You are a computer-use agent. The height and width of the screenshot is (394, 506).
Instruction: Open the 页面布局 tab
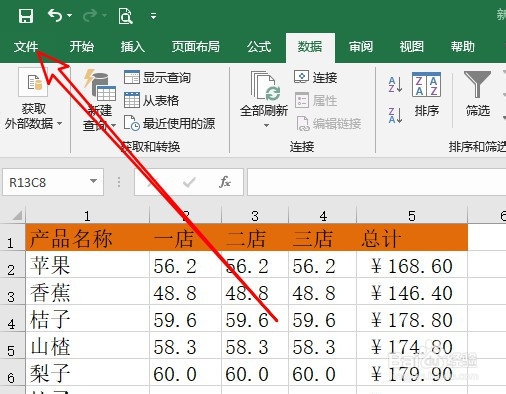[196, 46]
